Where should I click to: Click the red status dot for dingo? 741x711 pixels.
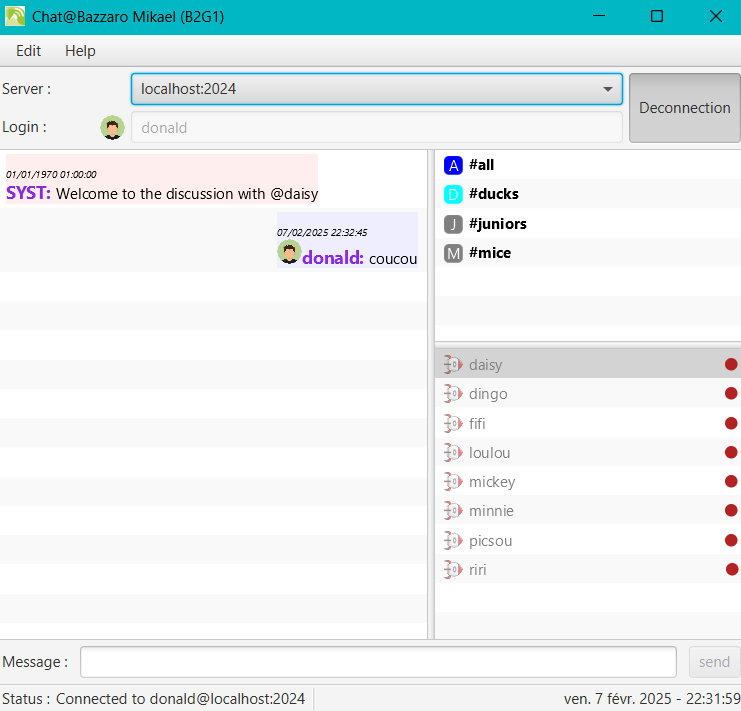(x=731, y=394)
